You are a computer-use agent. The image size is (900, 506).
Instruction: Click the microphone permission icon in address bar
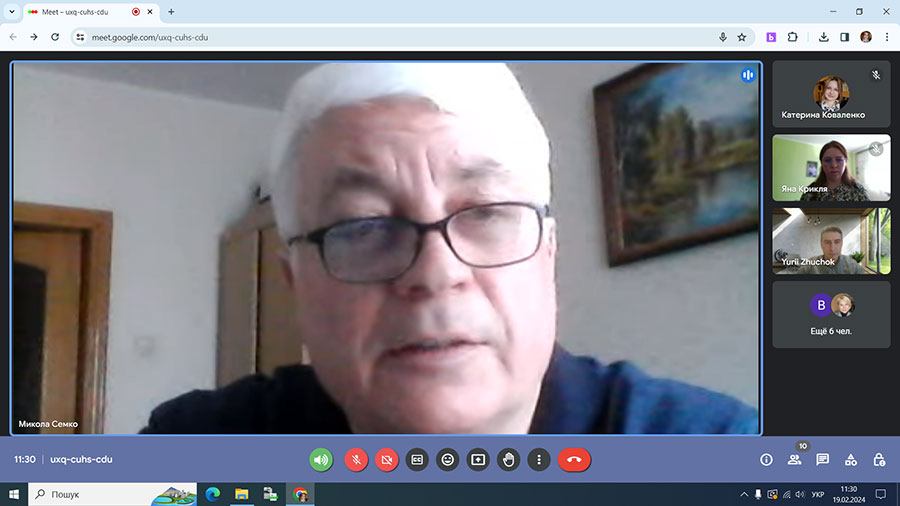tap(723, 37)
